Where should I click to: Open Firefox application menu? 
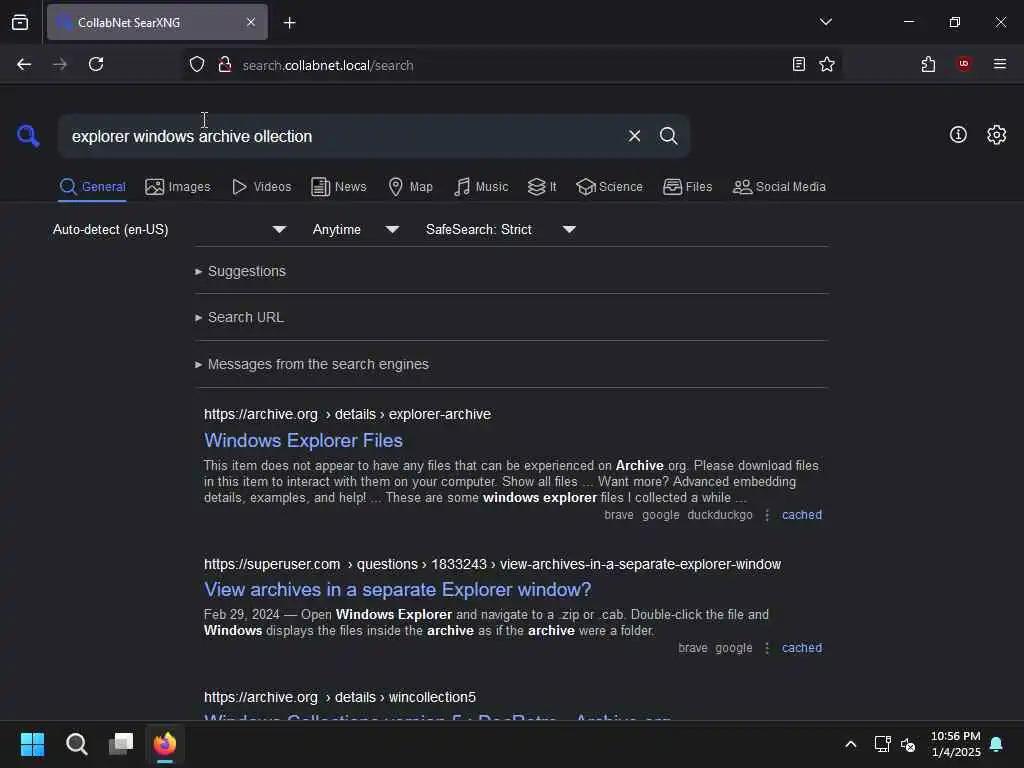(x=999, y=63)
